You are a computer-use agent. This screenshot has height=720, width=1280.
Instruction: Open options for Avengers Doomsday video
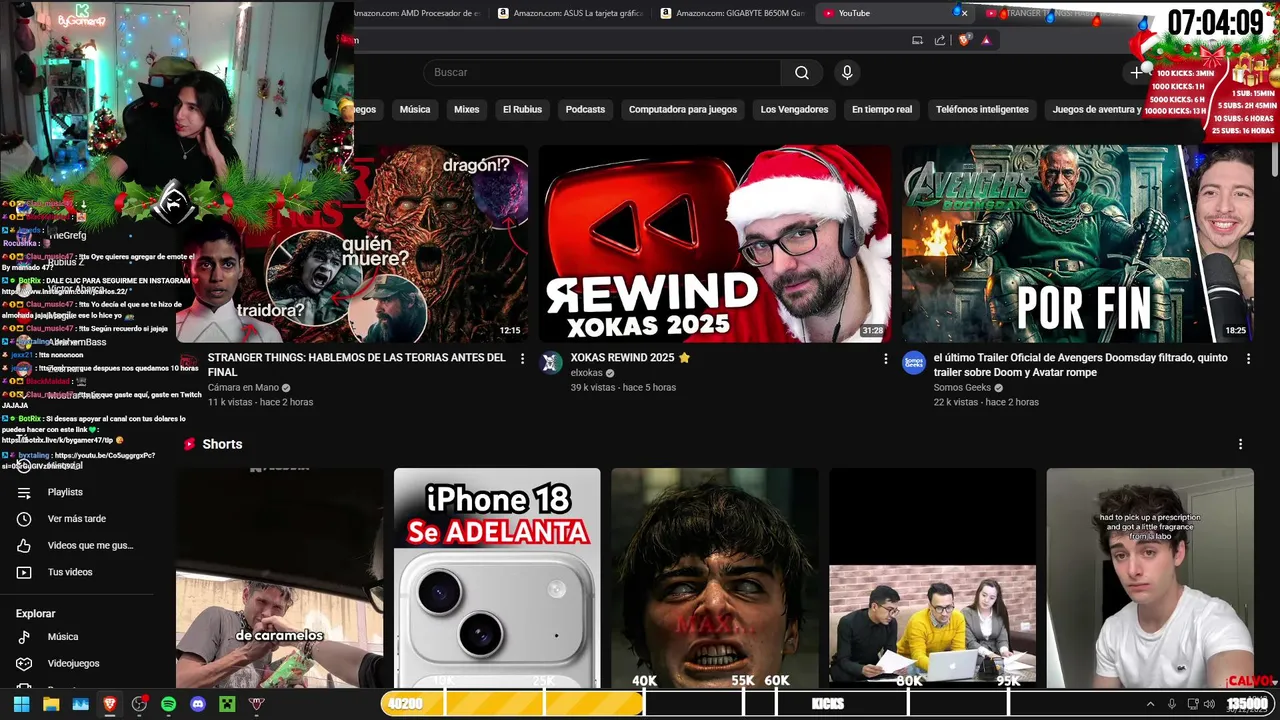(x=1248, y=358)
